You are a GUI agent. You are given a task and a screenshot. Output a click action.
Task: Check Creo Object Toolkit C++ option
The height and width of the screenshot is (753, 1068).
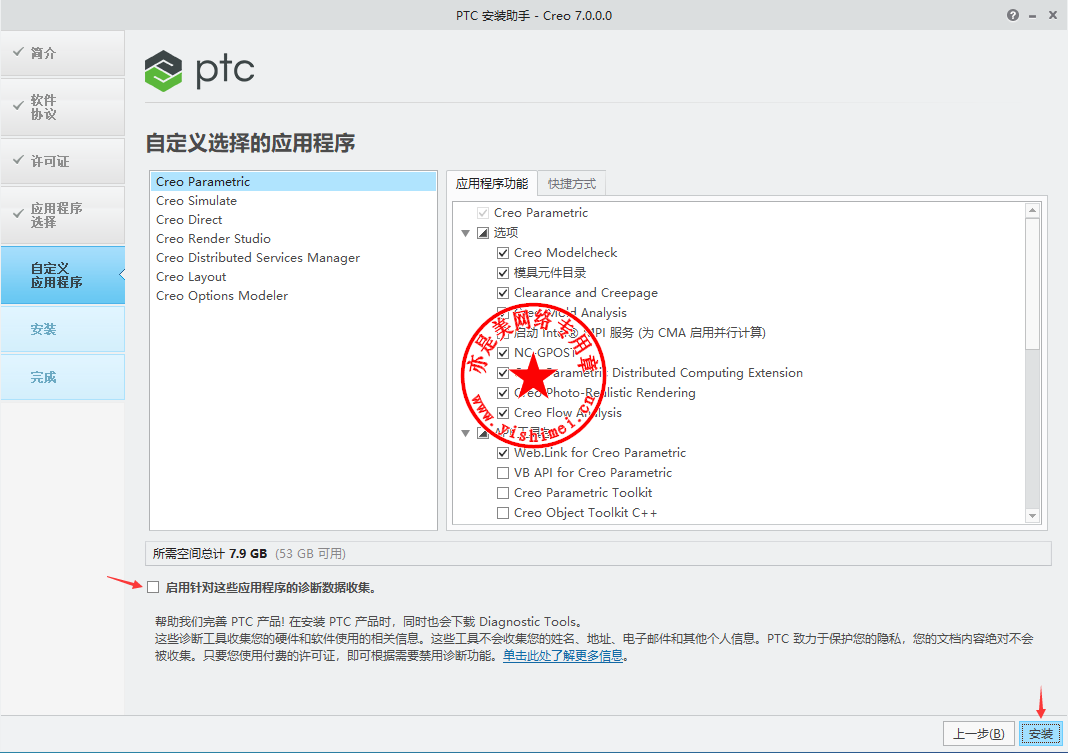[x=503, y=513]
